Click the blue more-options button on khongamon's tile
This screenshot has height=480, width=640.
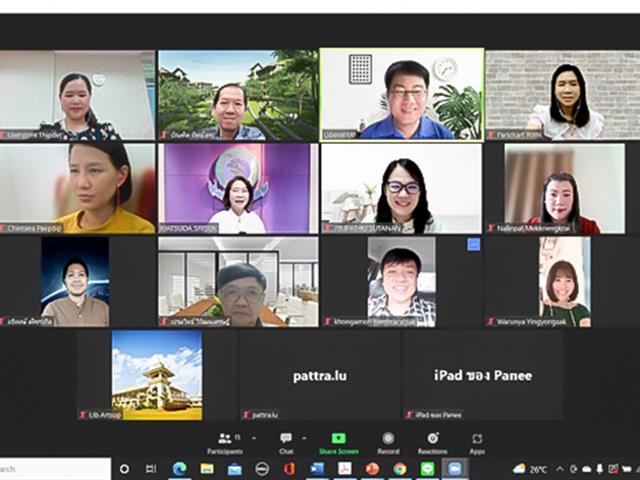[x=473, y=244]
